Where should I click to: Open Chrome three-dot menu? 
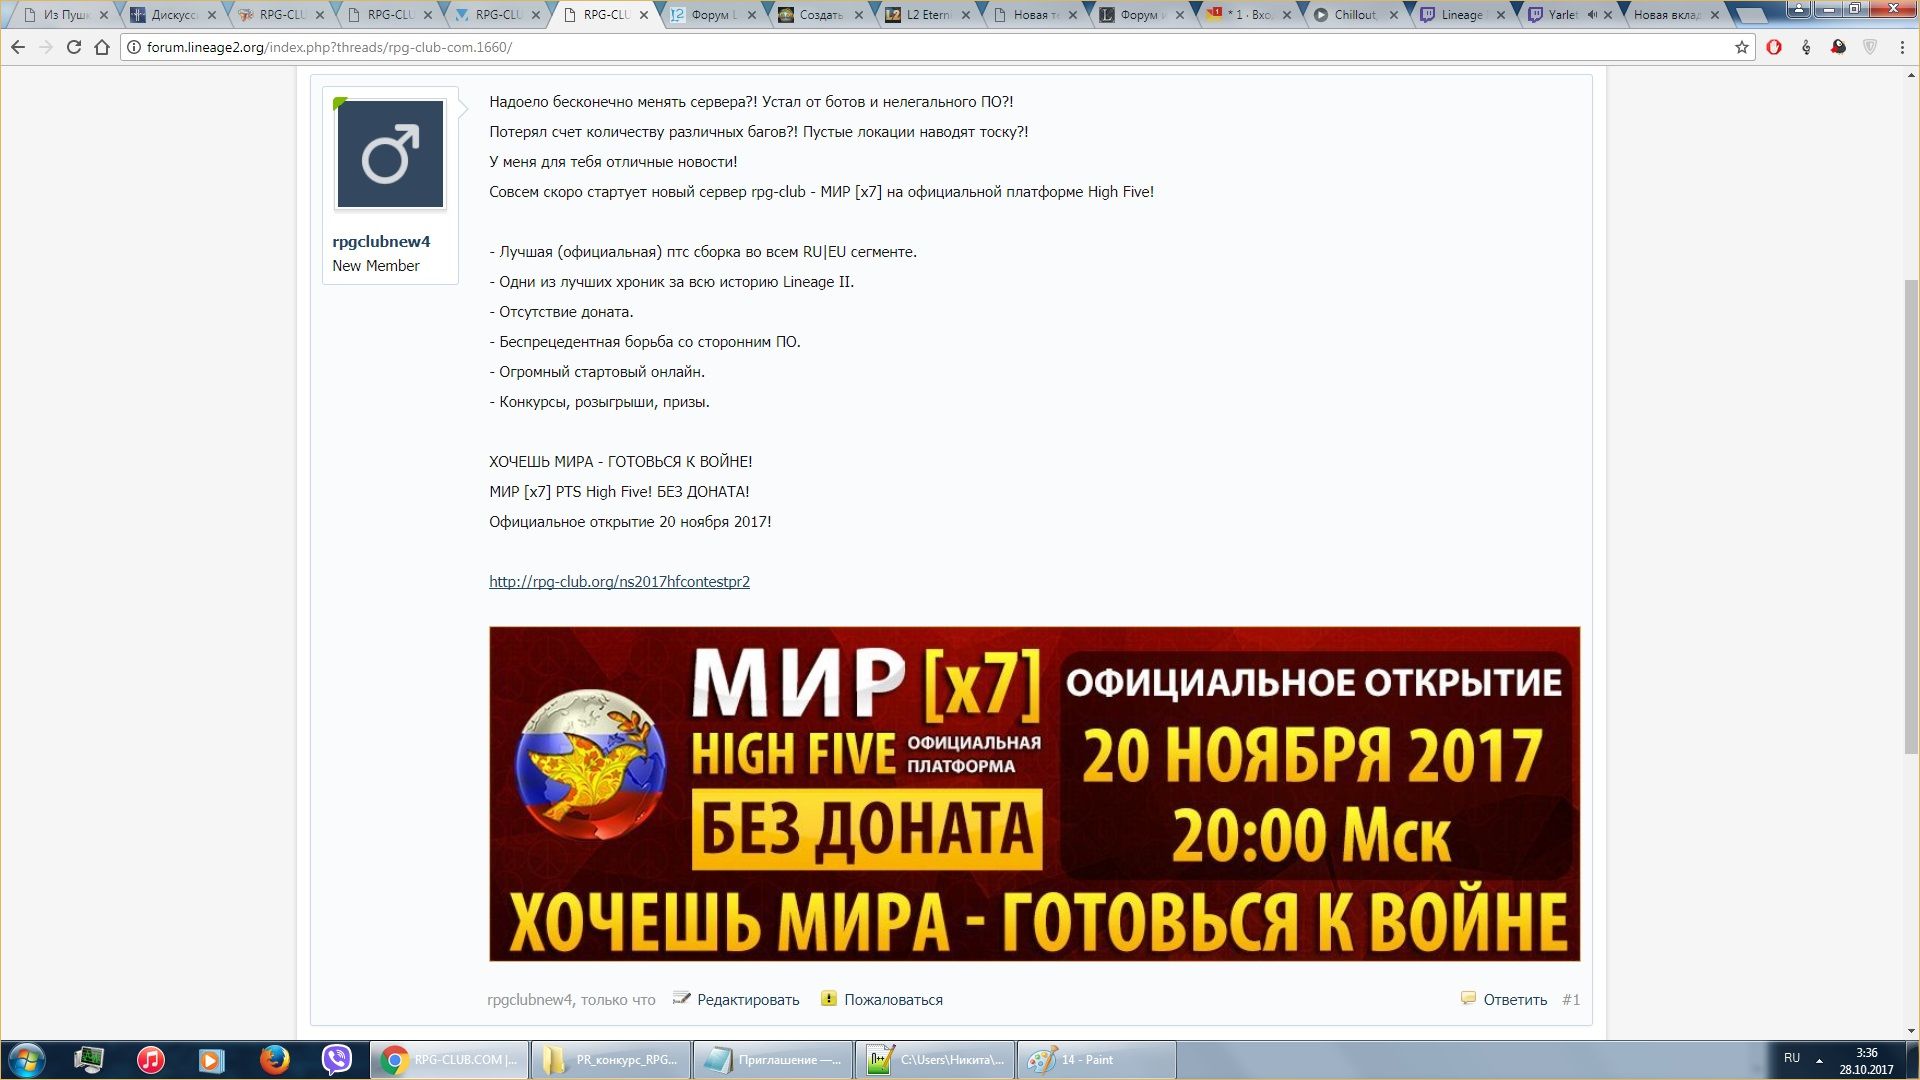(1902, 47)
